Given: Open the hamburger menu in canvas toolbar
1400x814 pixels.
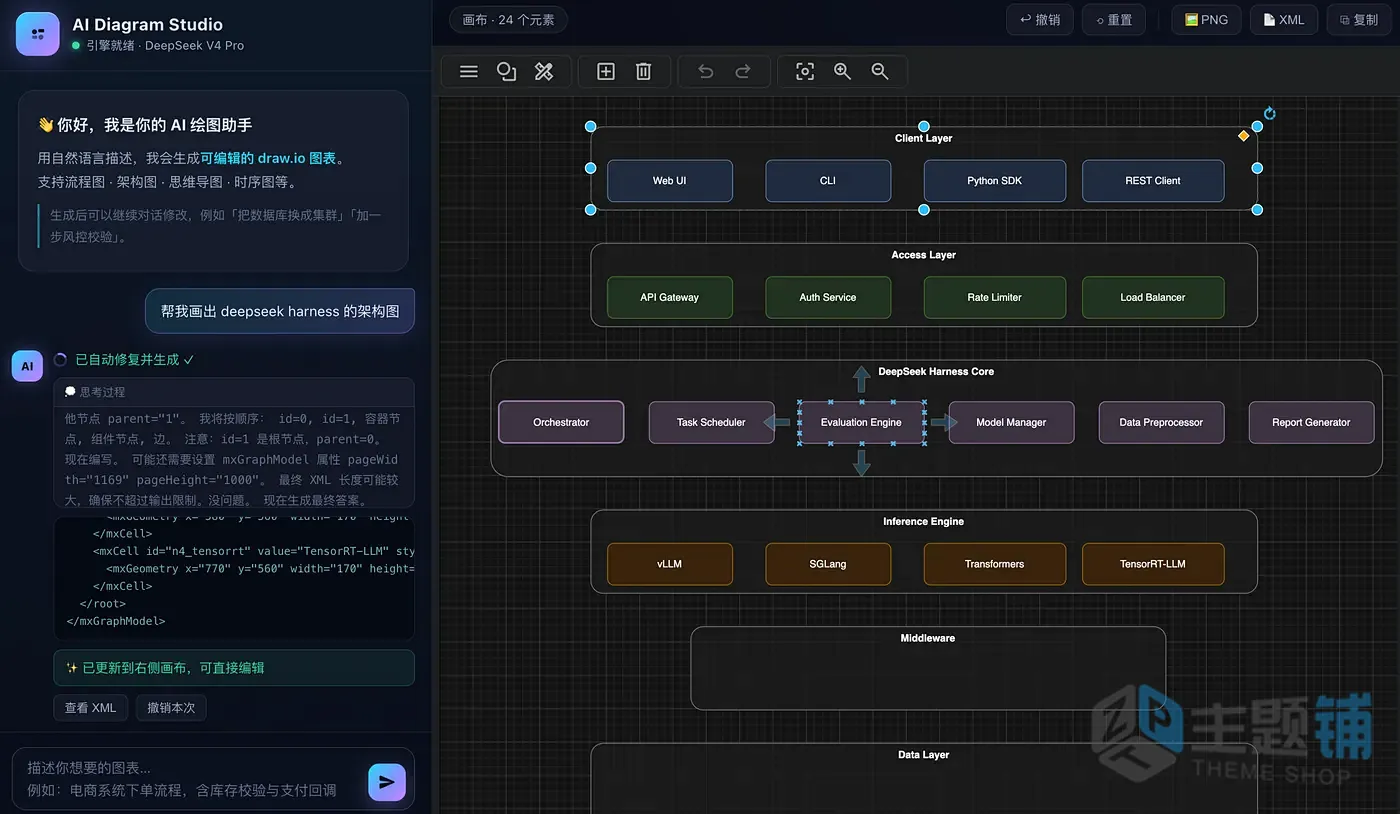Looking at the screenshot, I should click(468, 71).
